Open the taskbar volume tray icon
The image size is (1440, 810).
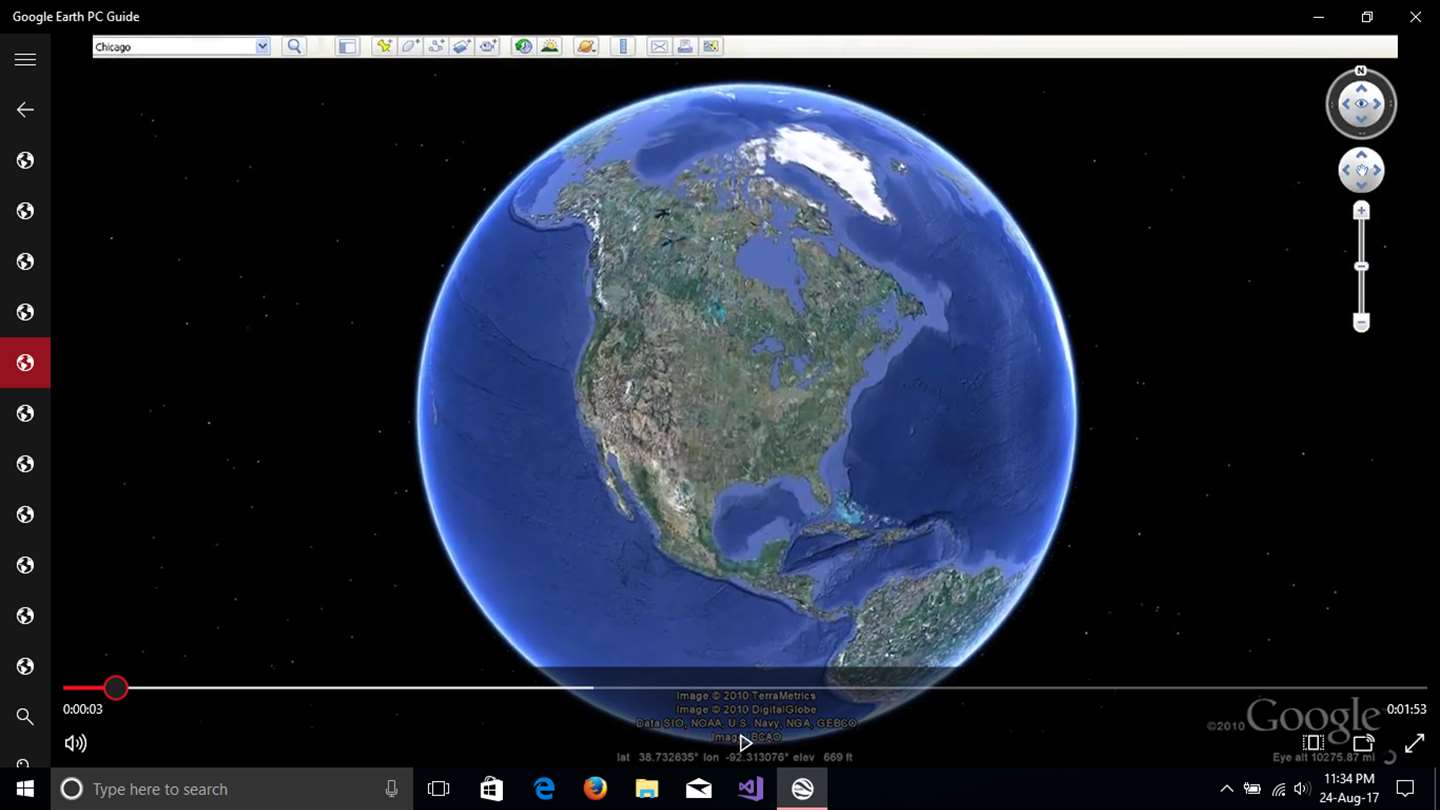point(1301,789)
